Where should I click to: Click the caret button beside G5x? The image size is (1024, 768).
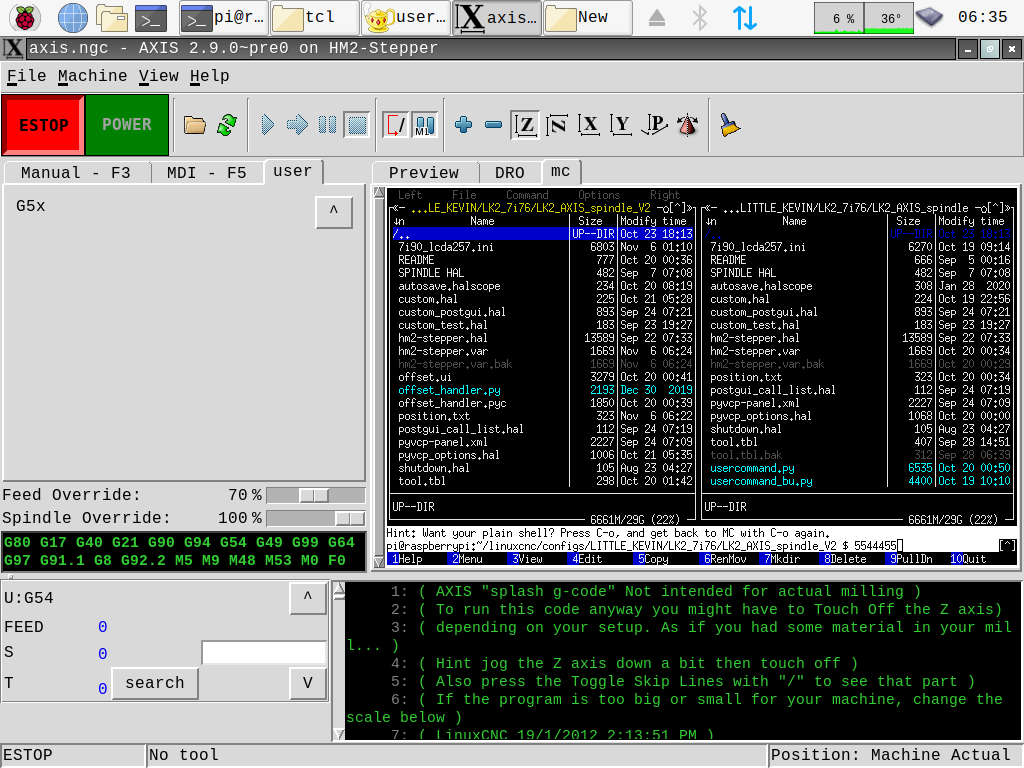tap(334, 212)
